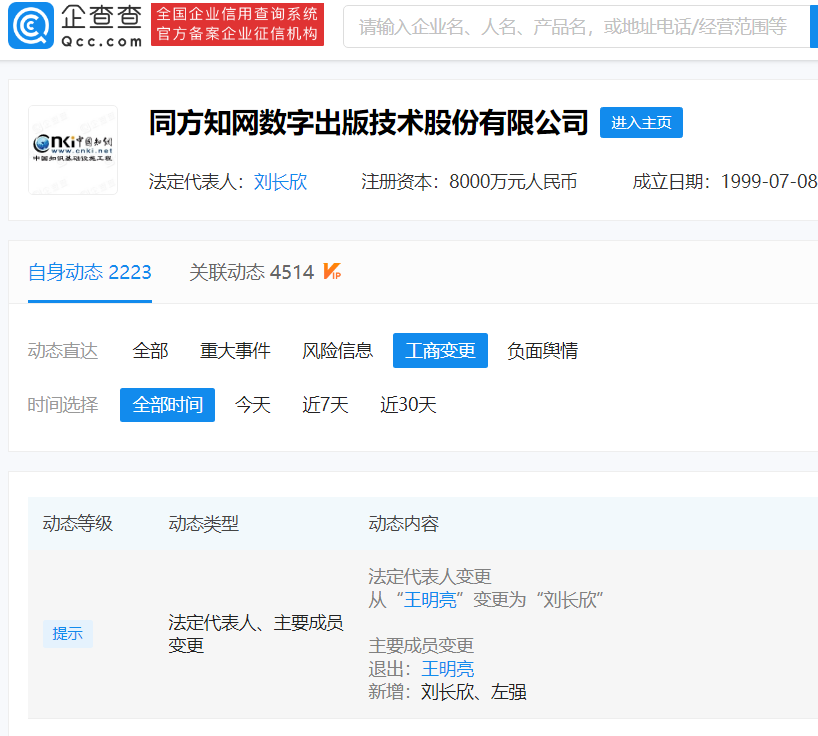
Task: Focus the company name search field
Action: 576,27
